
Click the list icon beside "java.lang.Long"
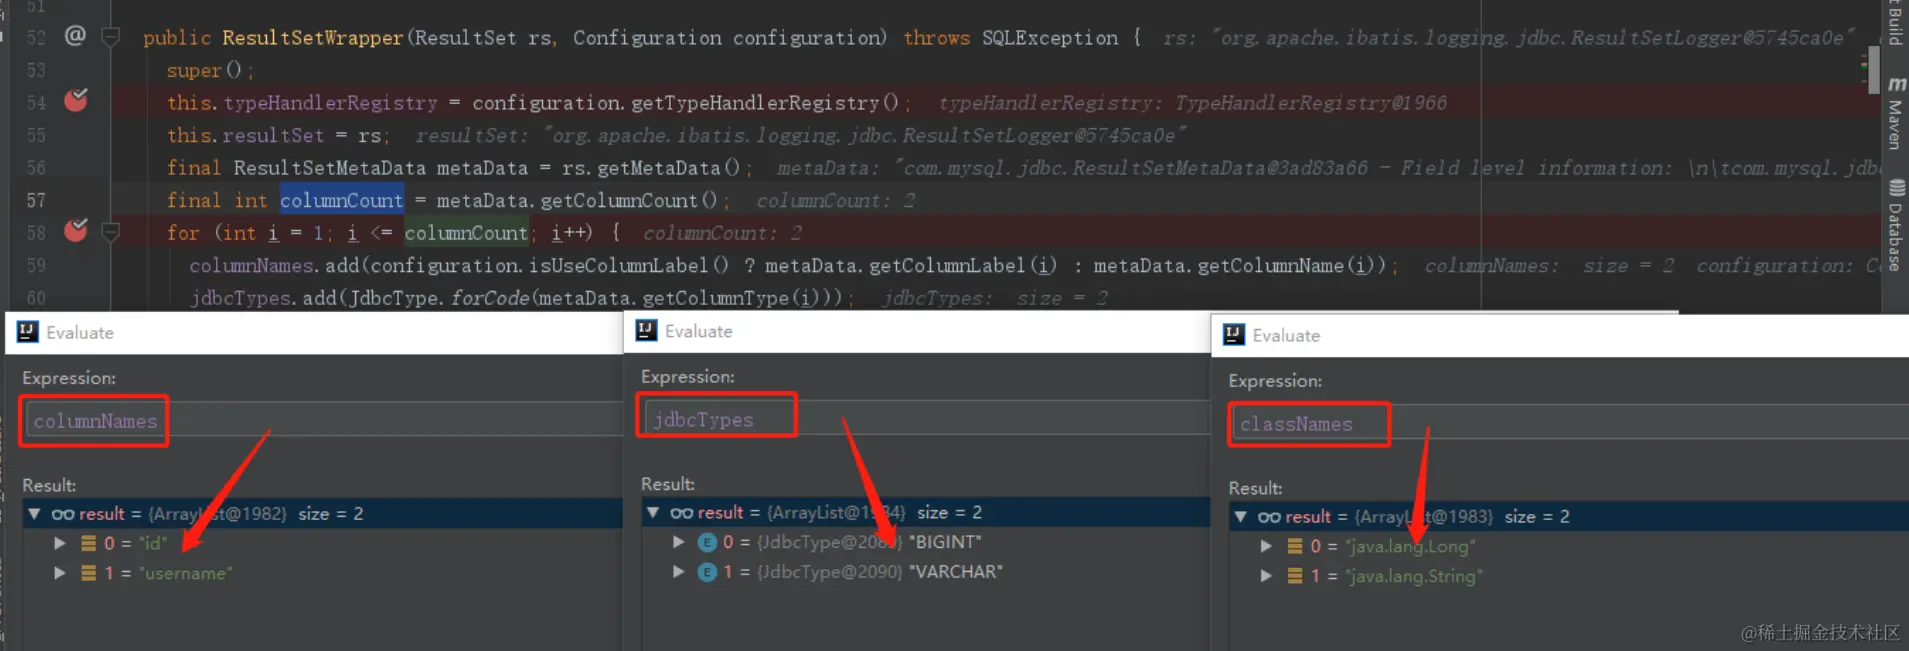[1295, 546]
